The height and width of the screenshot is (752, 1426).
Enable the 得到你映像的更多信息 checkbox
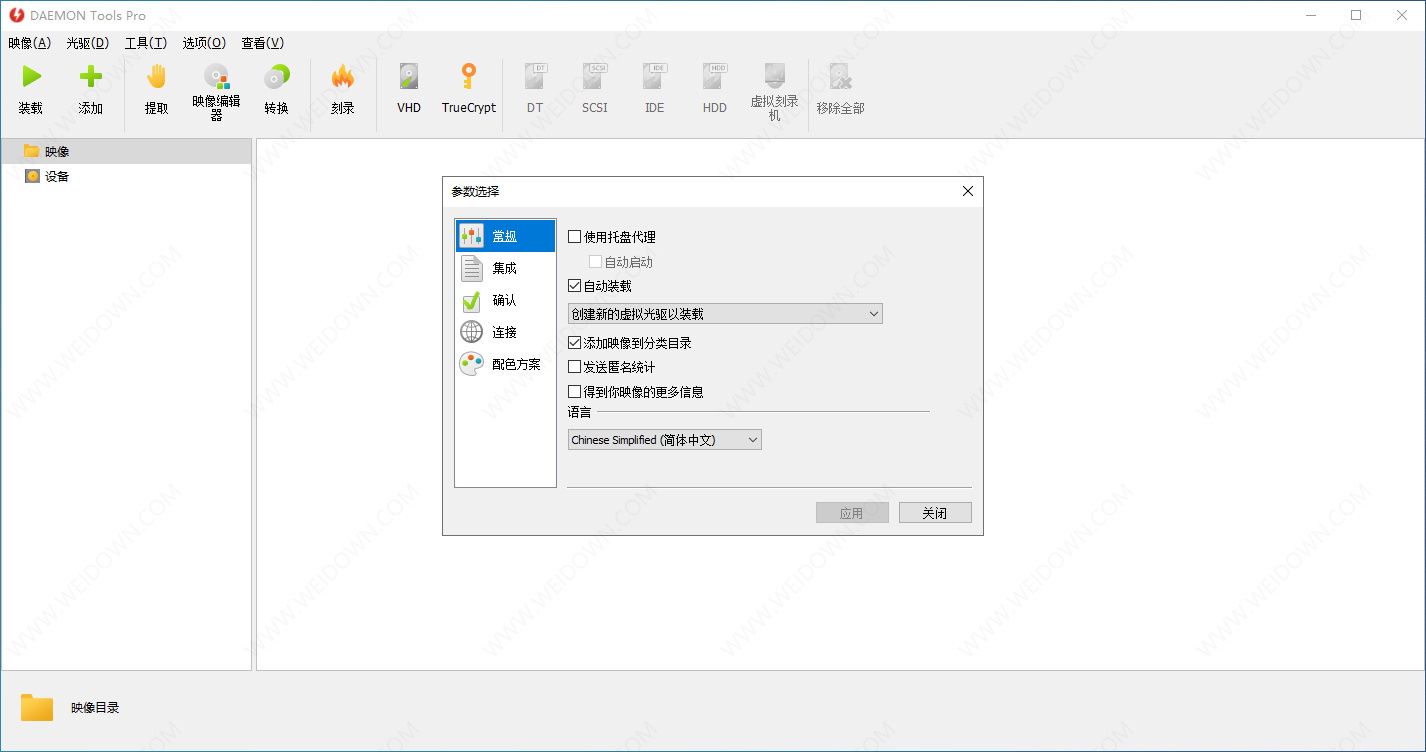(x=574, y=392)
